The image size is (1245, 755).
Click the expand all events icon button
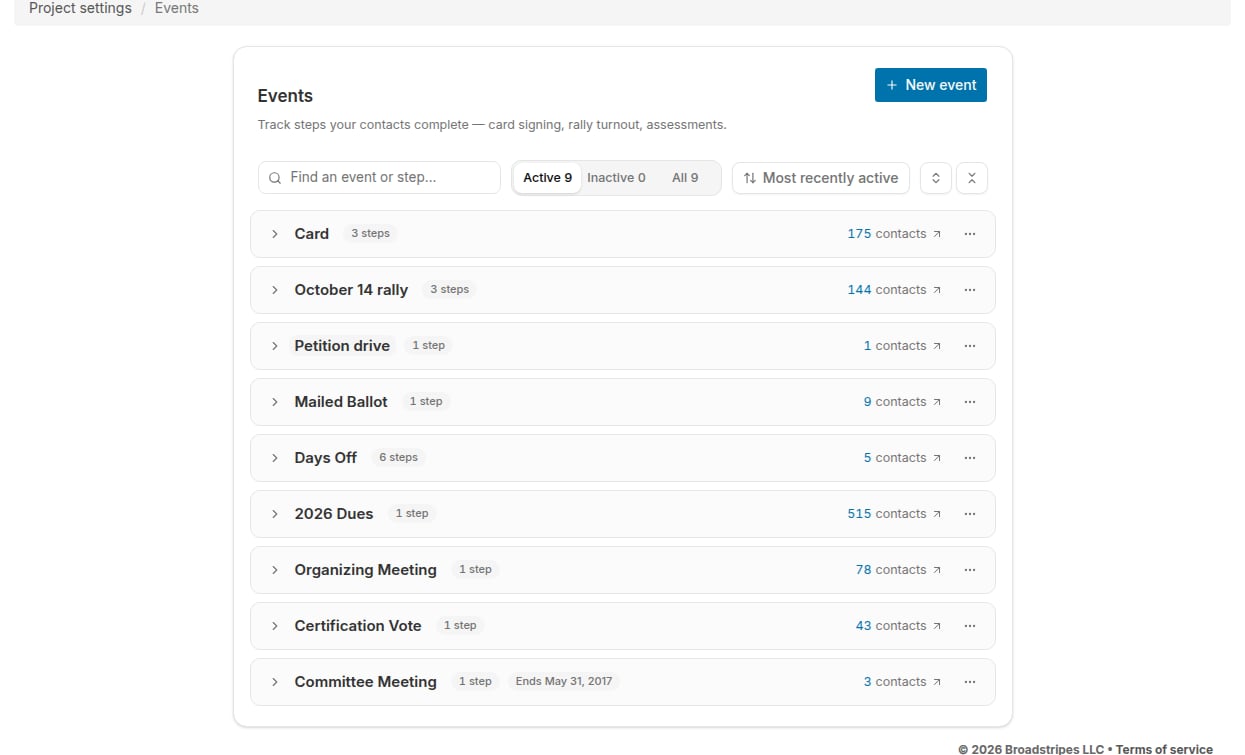pos(936,178)
